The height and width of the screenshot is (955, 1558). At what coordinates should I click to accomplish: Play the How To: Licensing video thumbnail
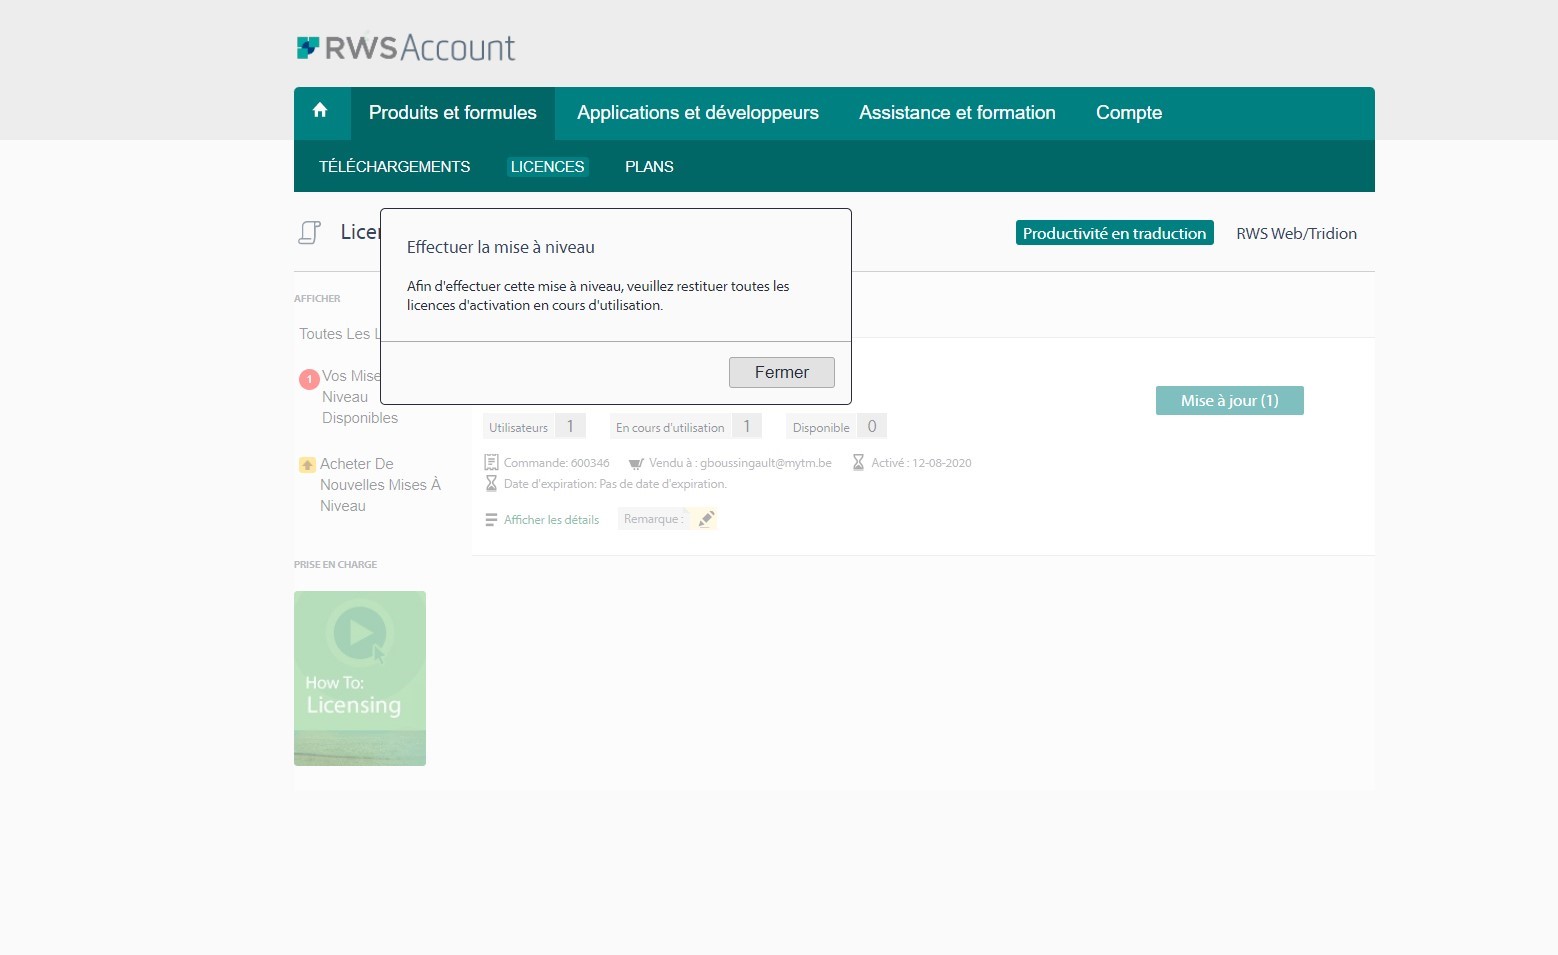tap(359, 678)
